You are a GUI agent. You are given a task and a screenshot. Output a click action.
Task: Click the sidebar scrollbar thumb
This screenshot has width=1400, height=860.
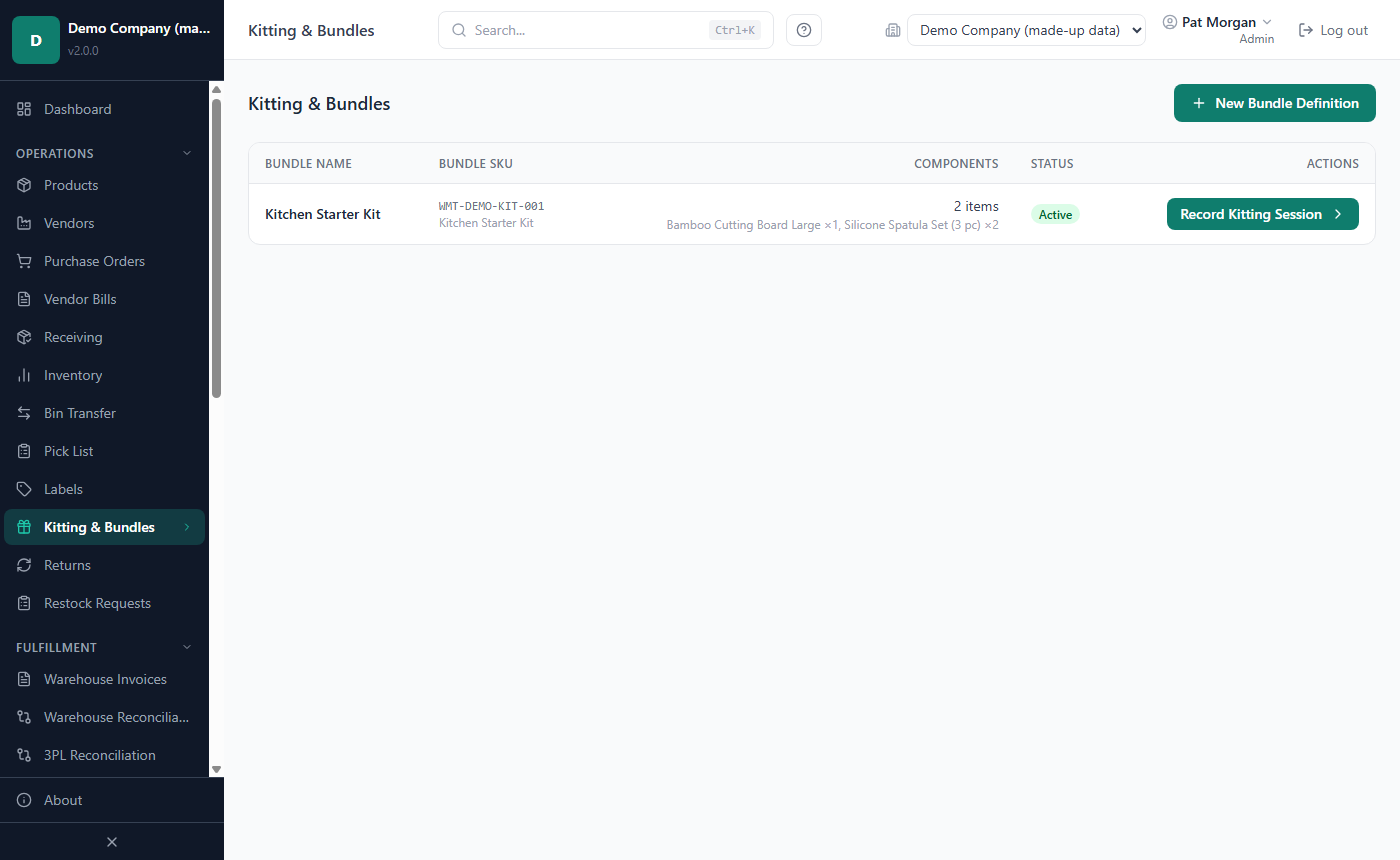point(216,248)
